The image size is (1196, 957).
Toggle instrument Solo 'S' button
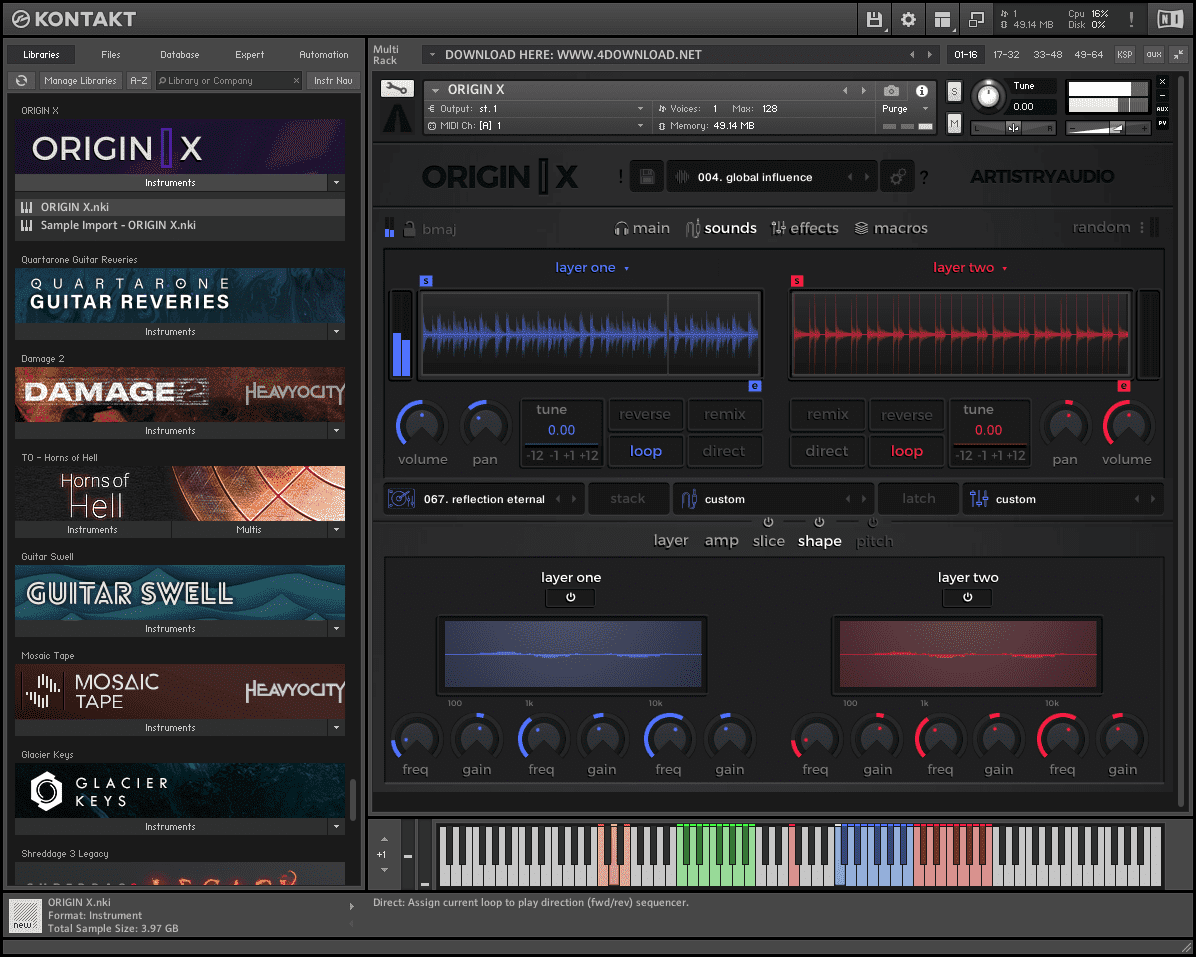tap(954, 92)
